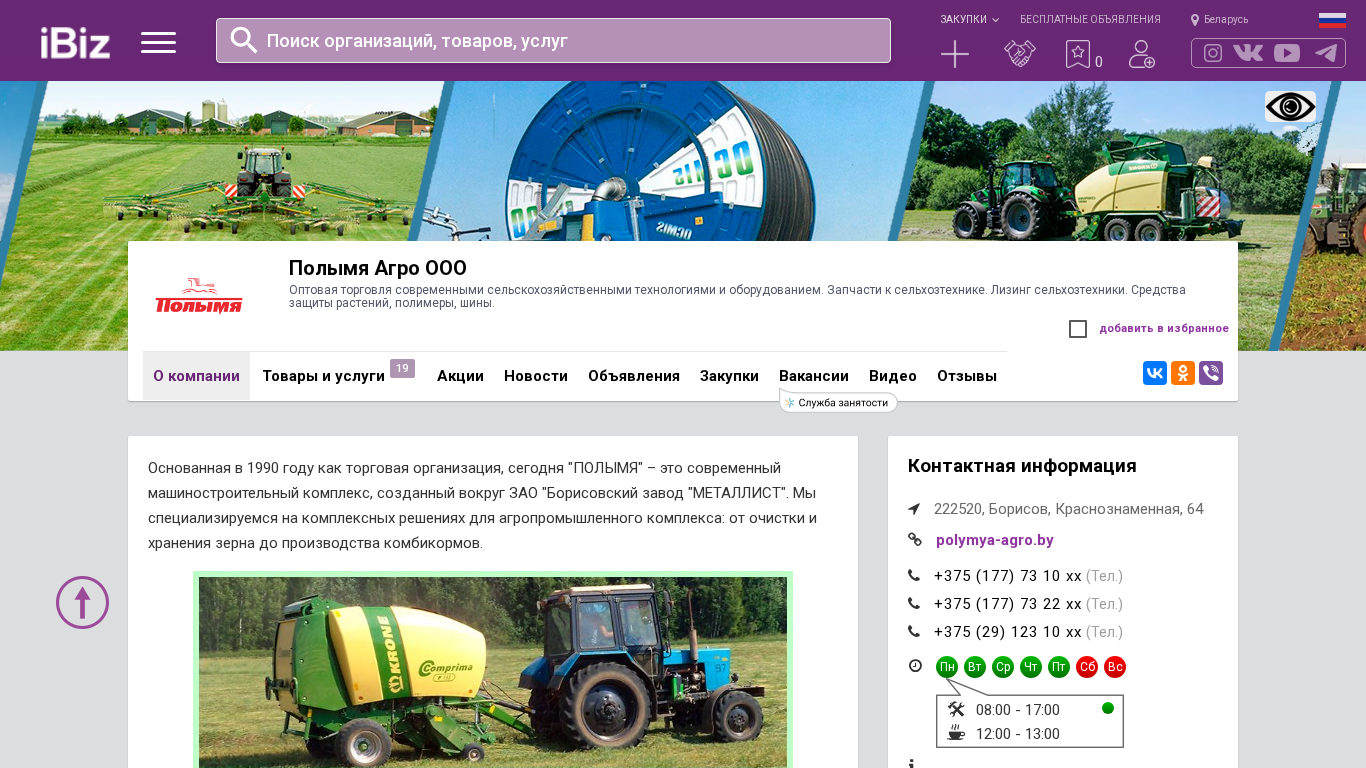Select Saturday (Сб) schedule day
The width and height of the screenshot is (1366, 768).
pos(1087,667)
